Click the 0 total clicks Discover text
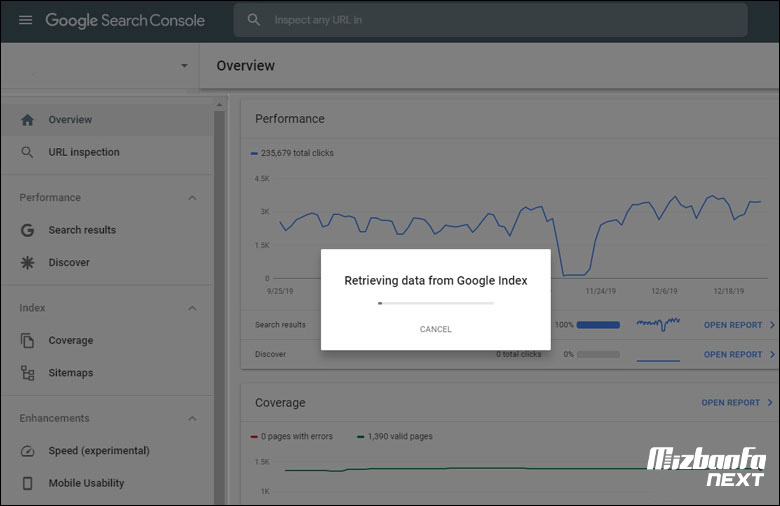Viewport: 780px width, 506px height. pyautogui.click(x=518, y=354)
